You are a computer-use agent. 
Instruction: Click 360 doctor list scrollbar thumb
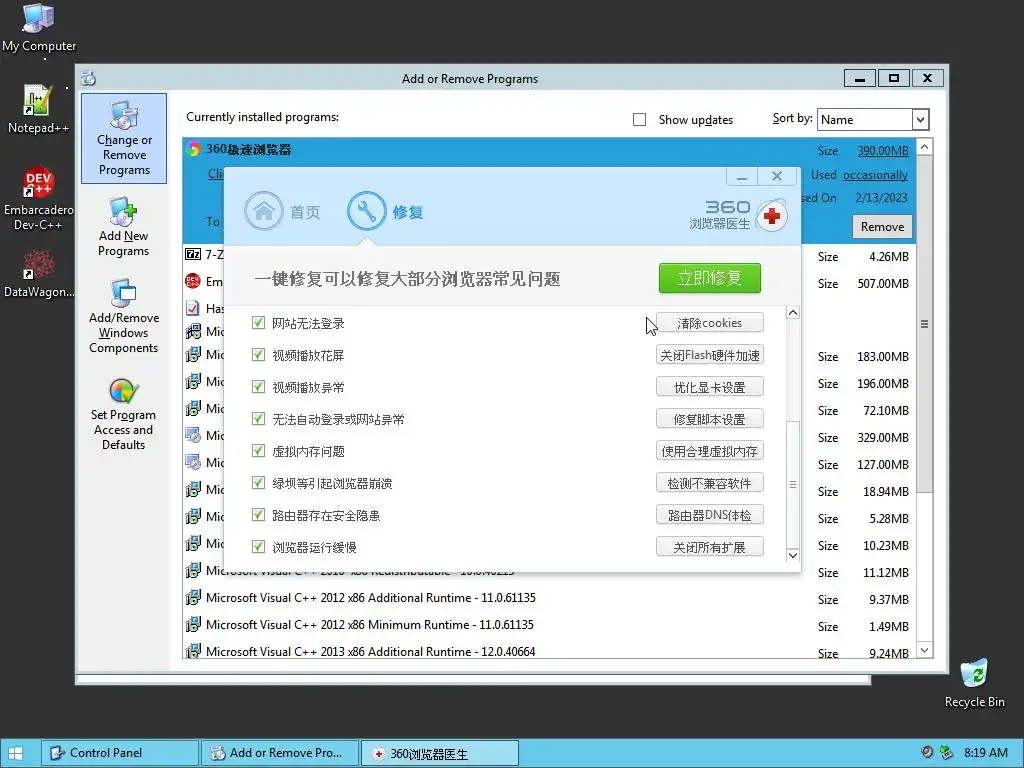point(793,484)
